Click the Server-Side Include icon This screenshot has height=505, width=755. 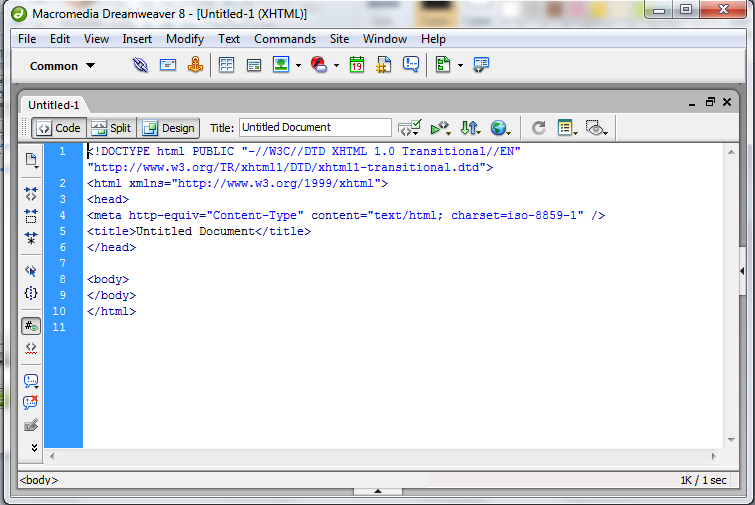pos(384,65)
